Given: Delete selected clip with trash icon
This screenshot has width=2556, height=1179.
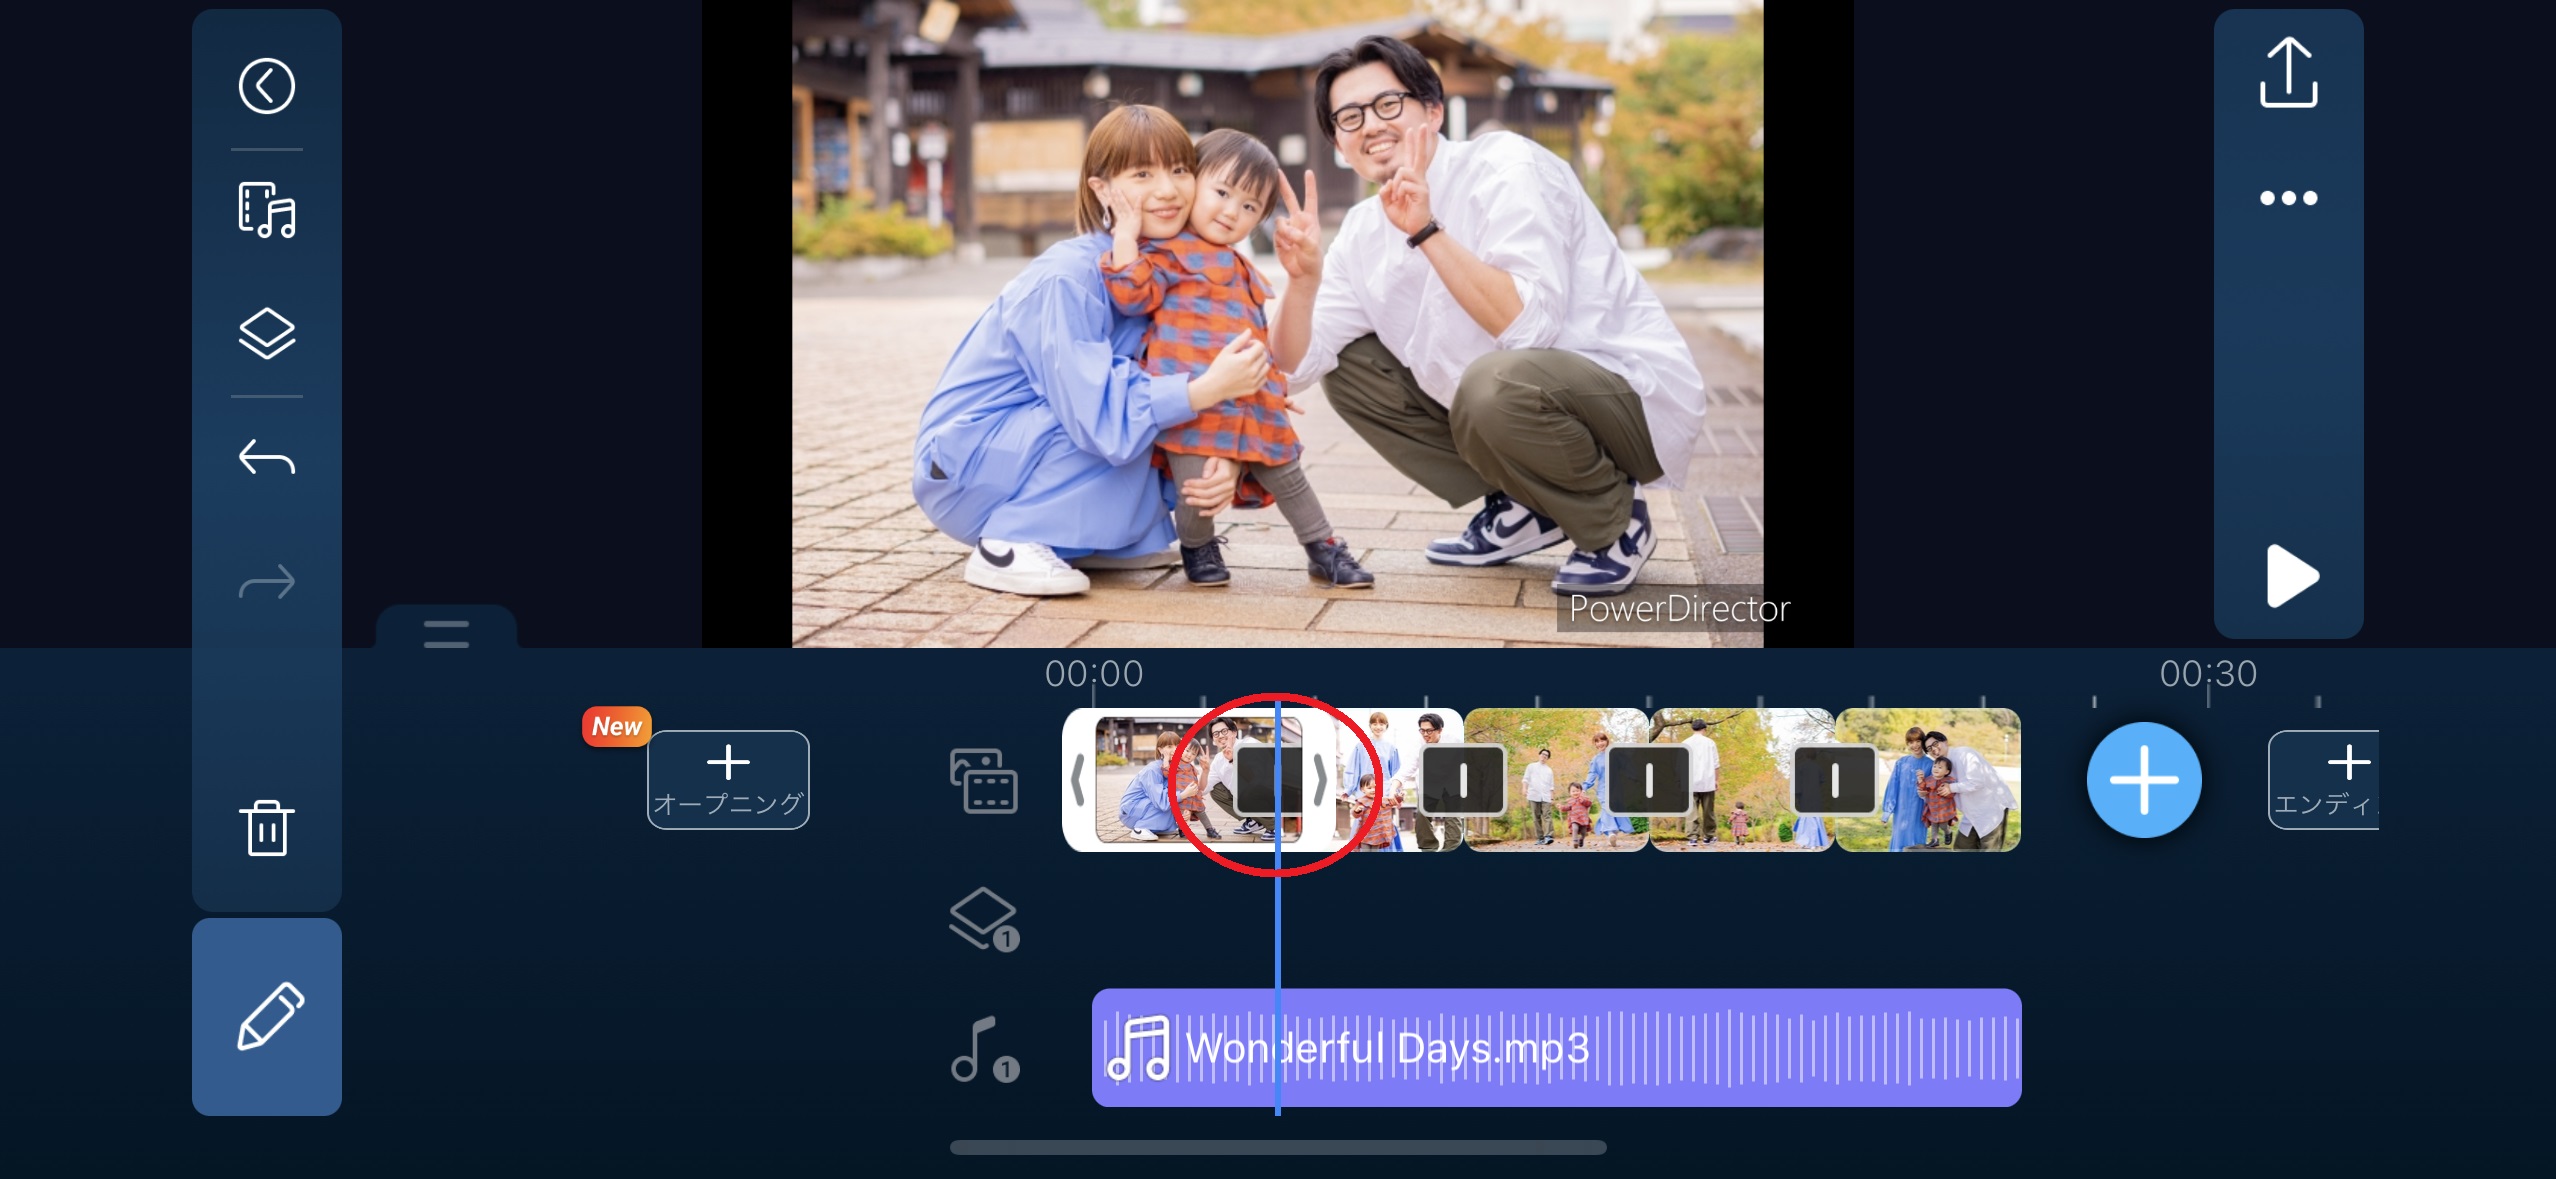Looking at the screenshot, I should pos(266,827).
